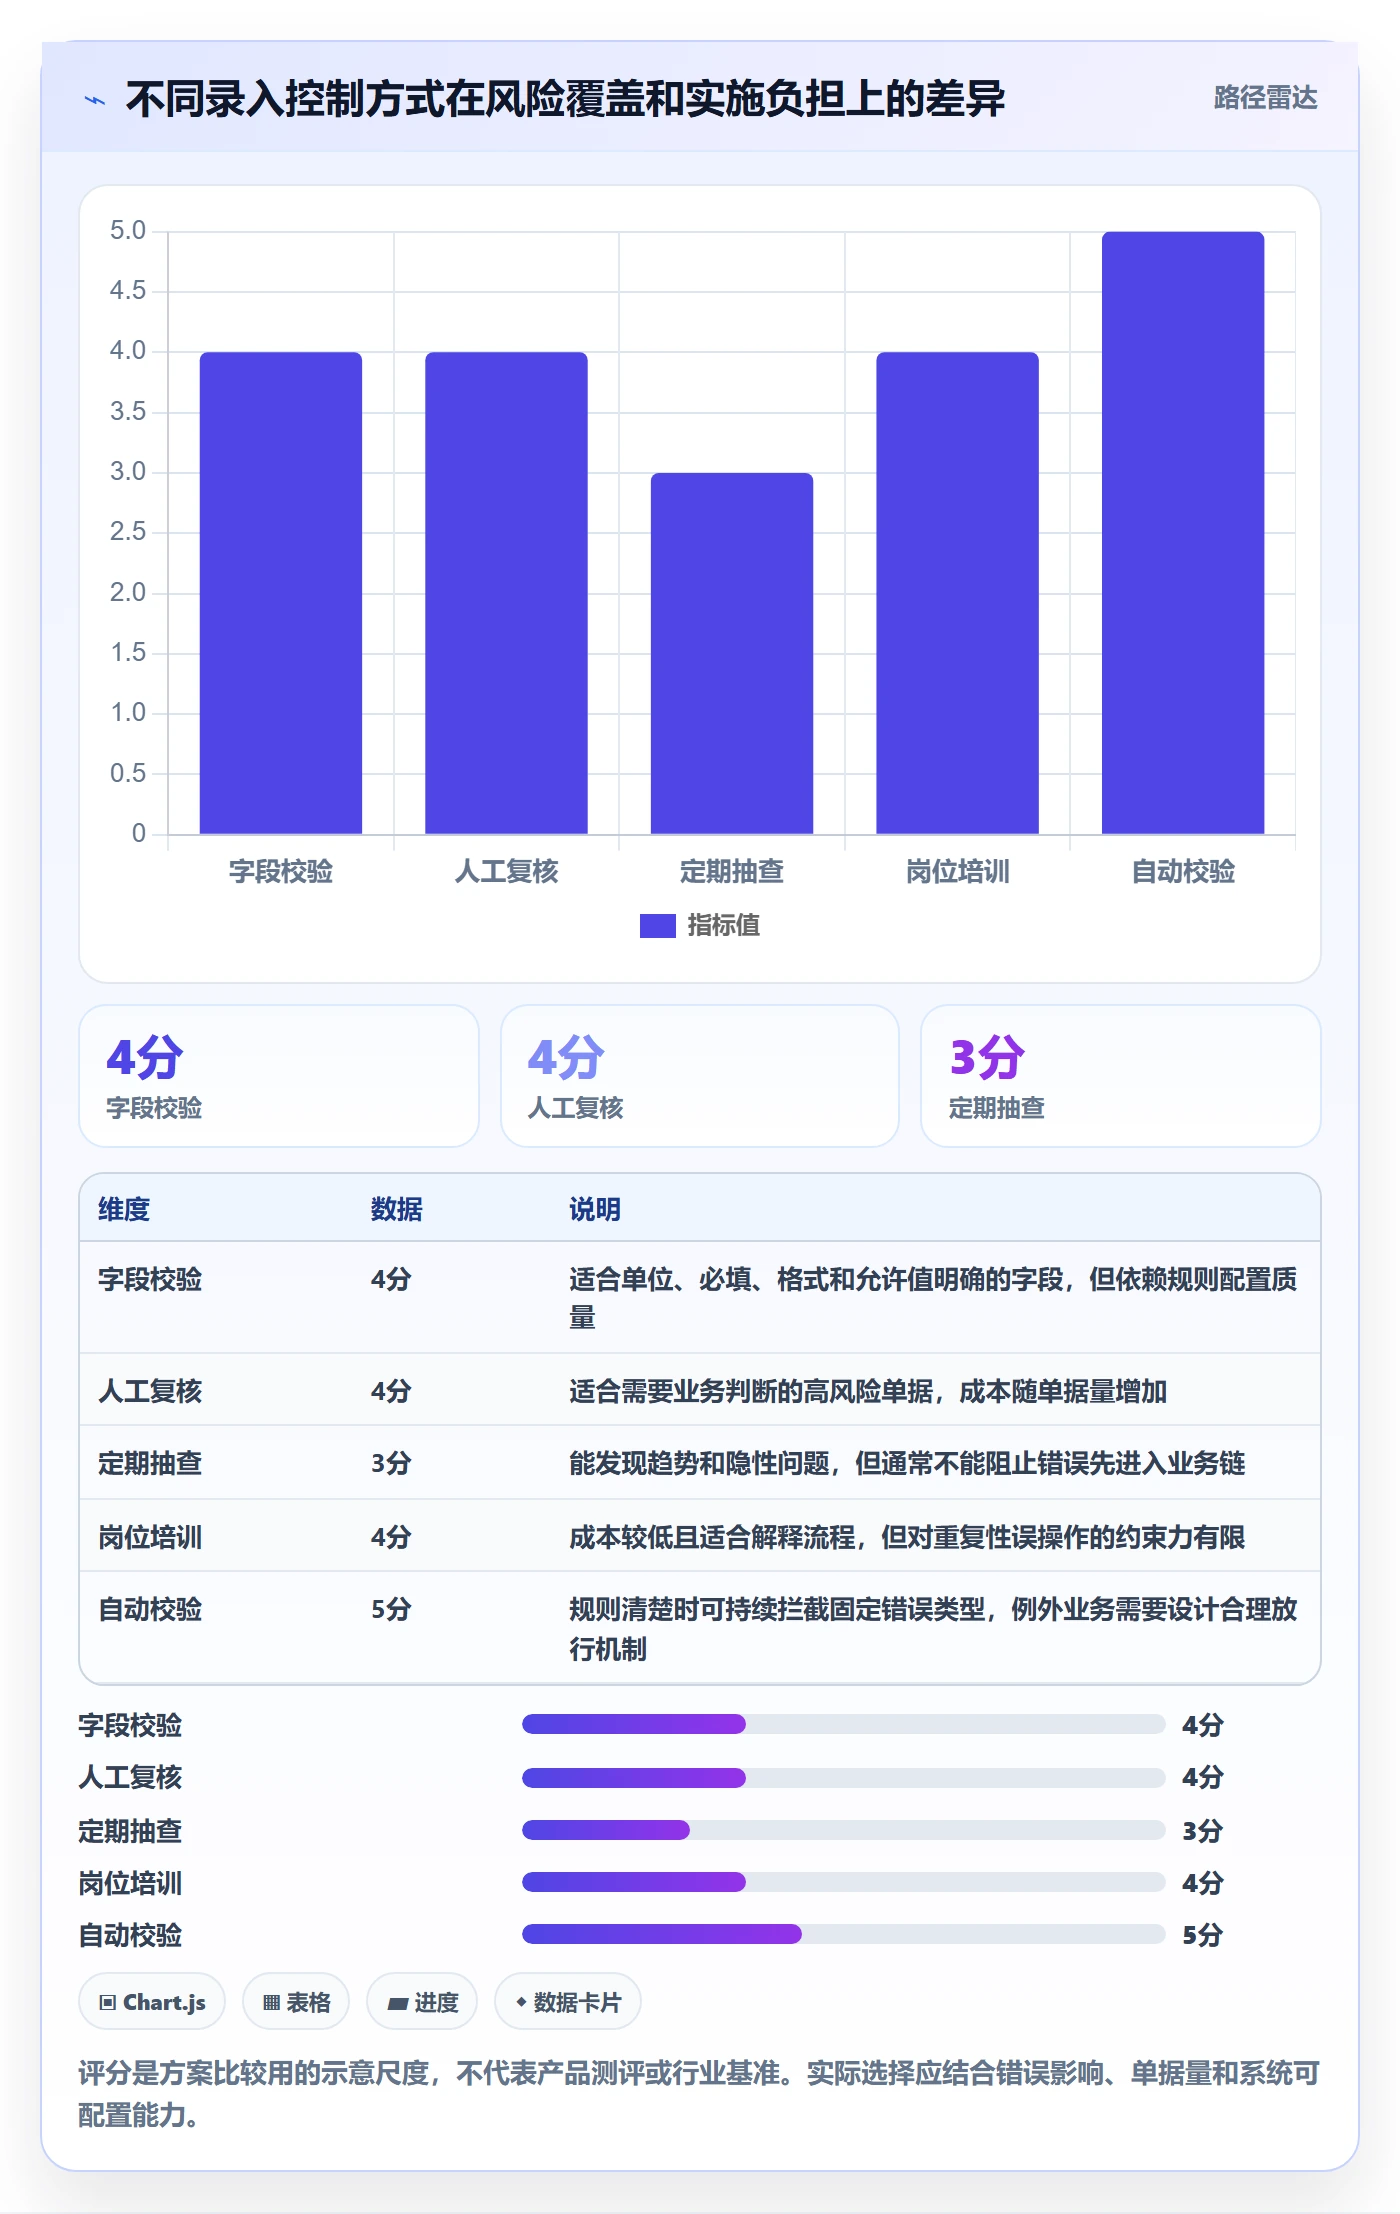Image resolution: width=1400 pixels, height=2214 pixels.
Task: Click the 说明 column header
Action: pos(595,1209)
